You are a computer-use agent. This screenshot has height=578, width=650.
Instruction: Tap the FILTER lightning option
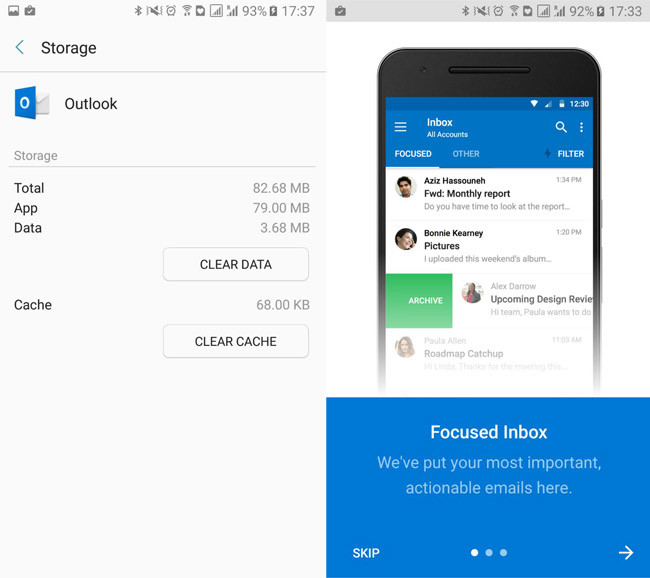(x=564, y=154)
